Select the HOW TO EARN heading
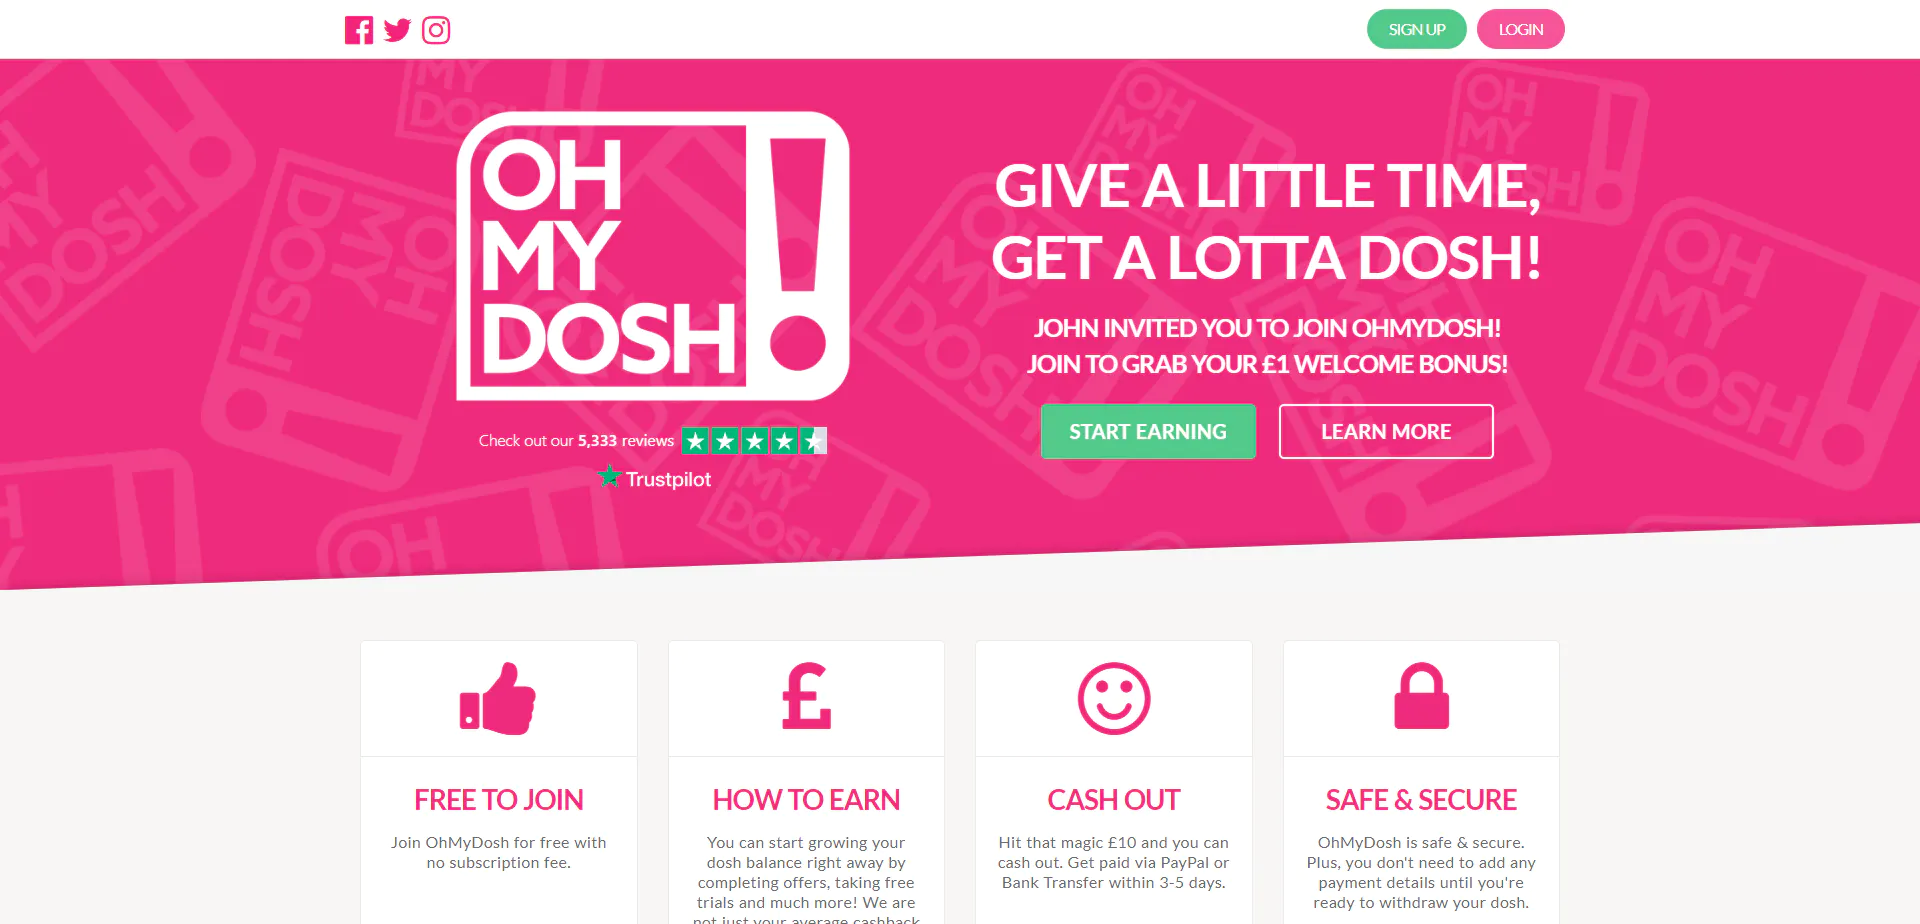Screen dimensions: 1920x924 pyautogui.click(x=806, y=800)
